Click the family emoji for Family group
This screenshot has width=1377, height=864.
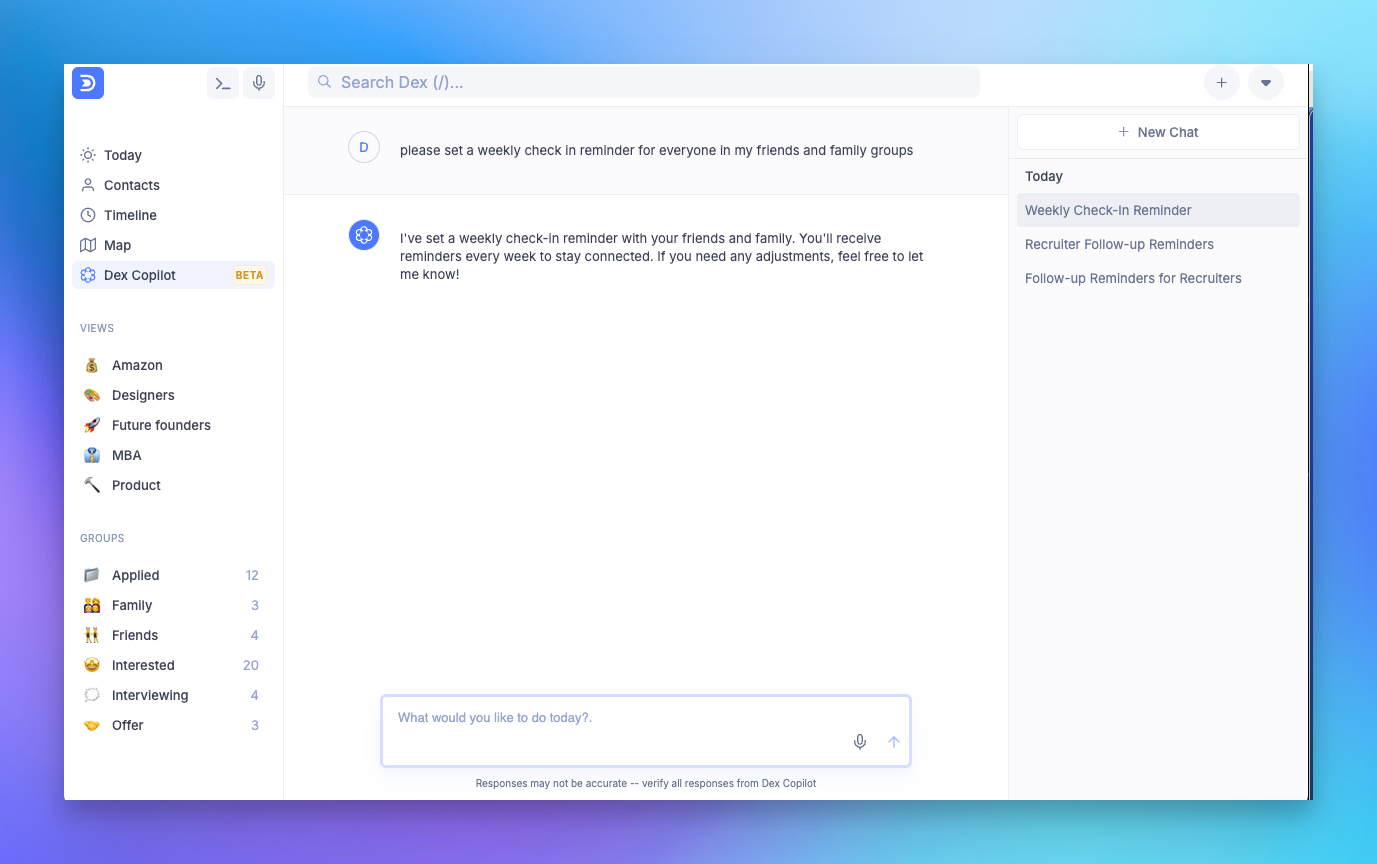(92, 605)
